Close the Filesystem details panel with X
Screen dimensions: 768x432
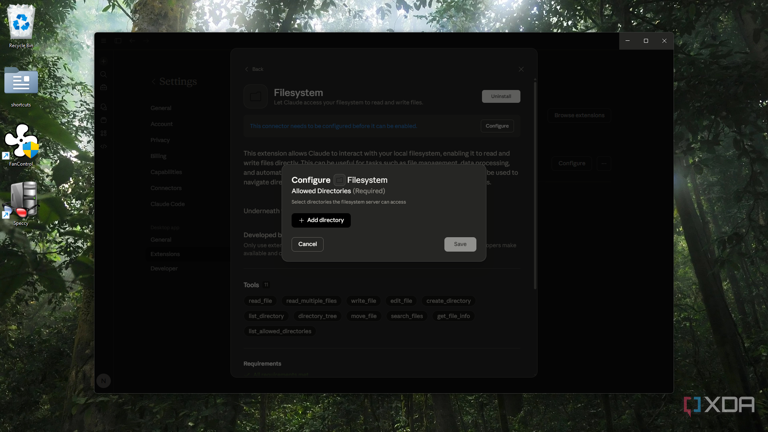click(521, 69)
